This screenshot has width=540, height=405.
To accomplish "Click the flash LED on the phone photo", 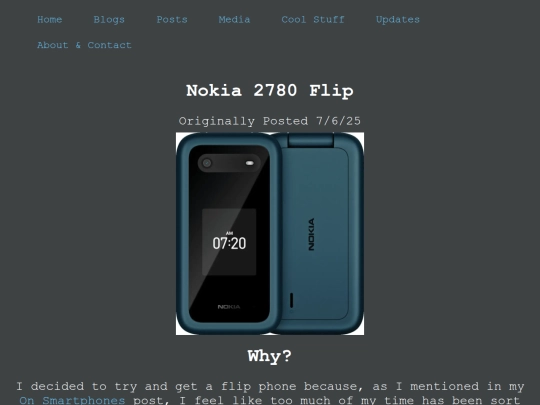I will [x=250, y=163].
